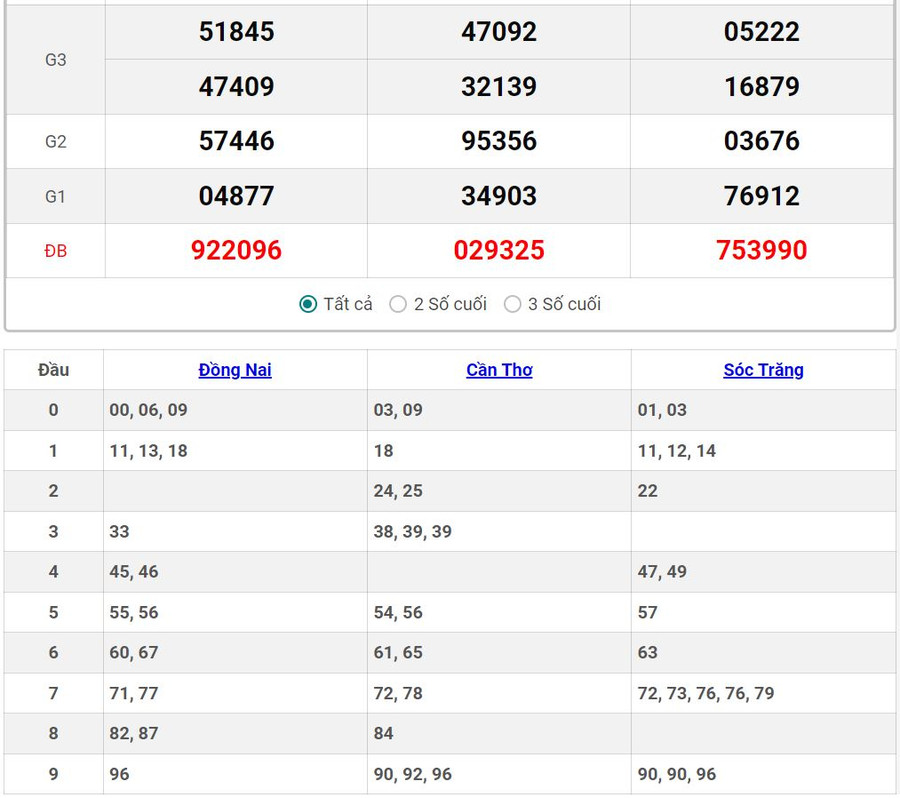Click G1 result 76912
Screen dimensions: 900x798
click(762, 196)
